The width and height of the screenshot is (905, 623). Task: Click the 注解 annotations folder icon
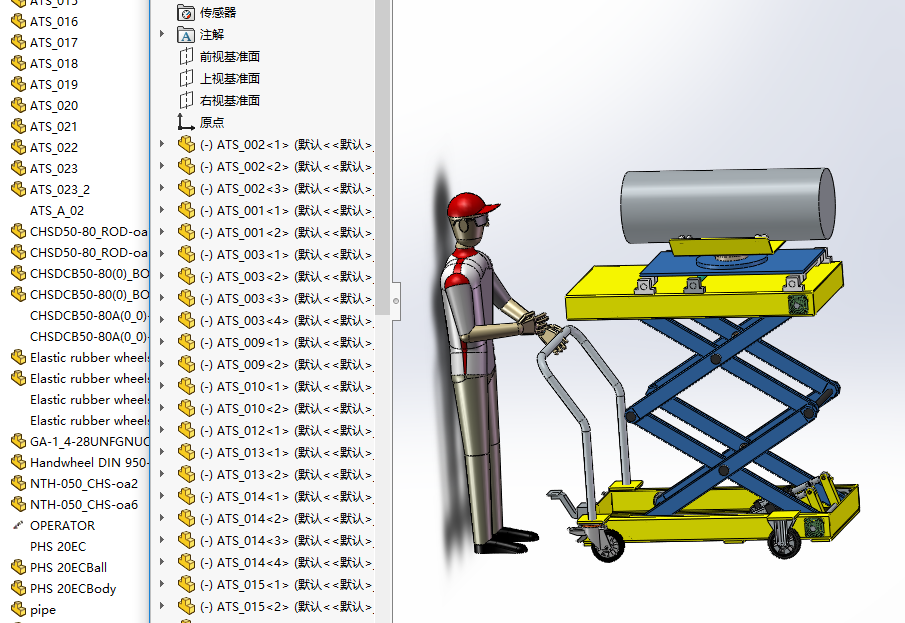tap(186, 35)
